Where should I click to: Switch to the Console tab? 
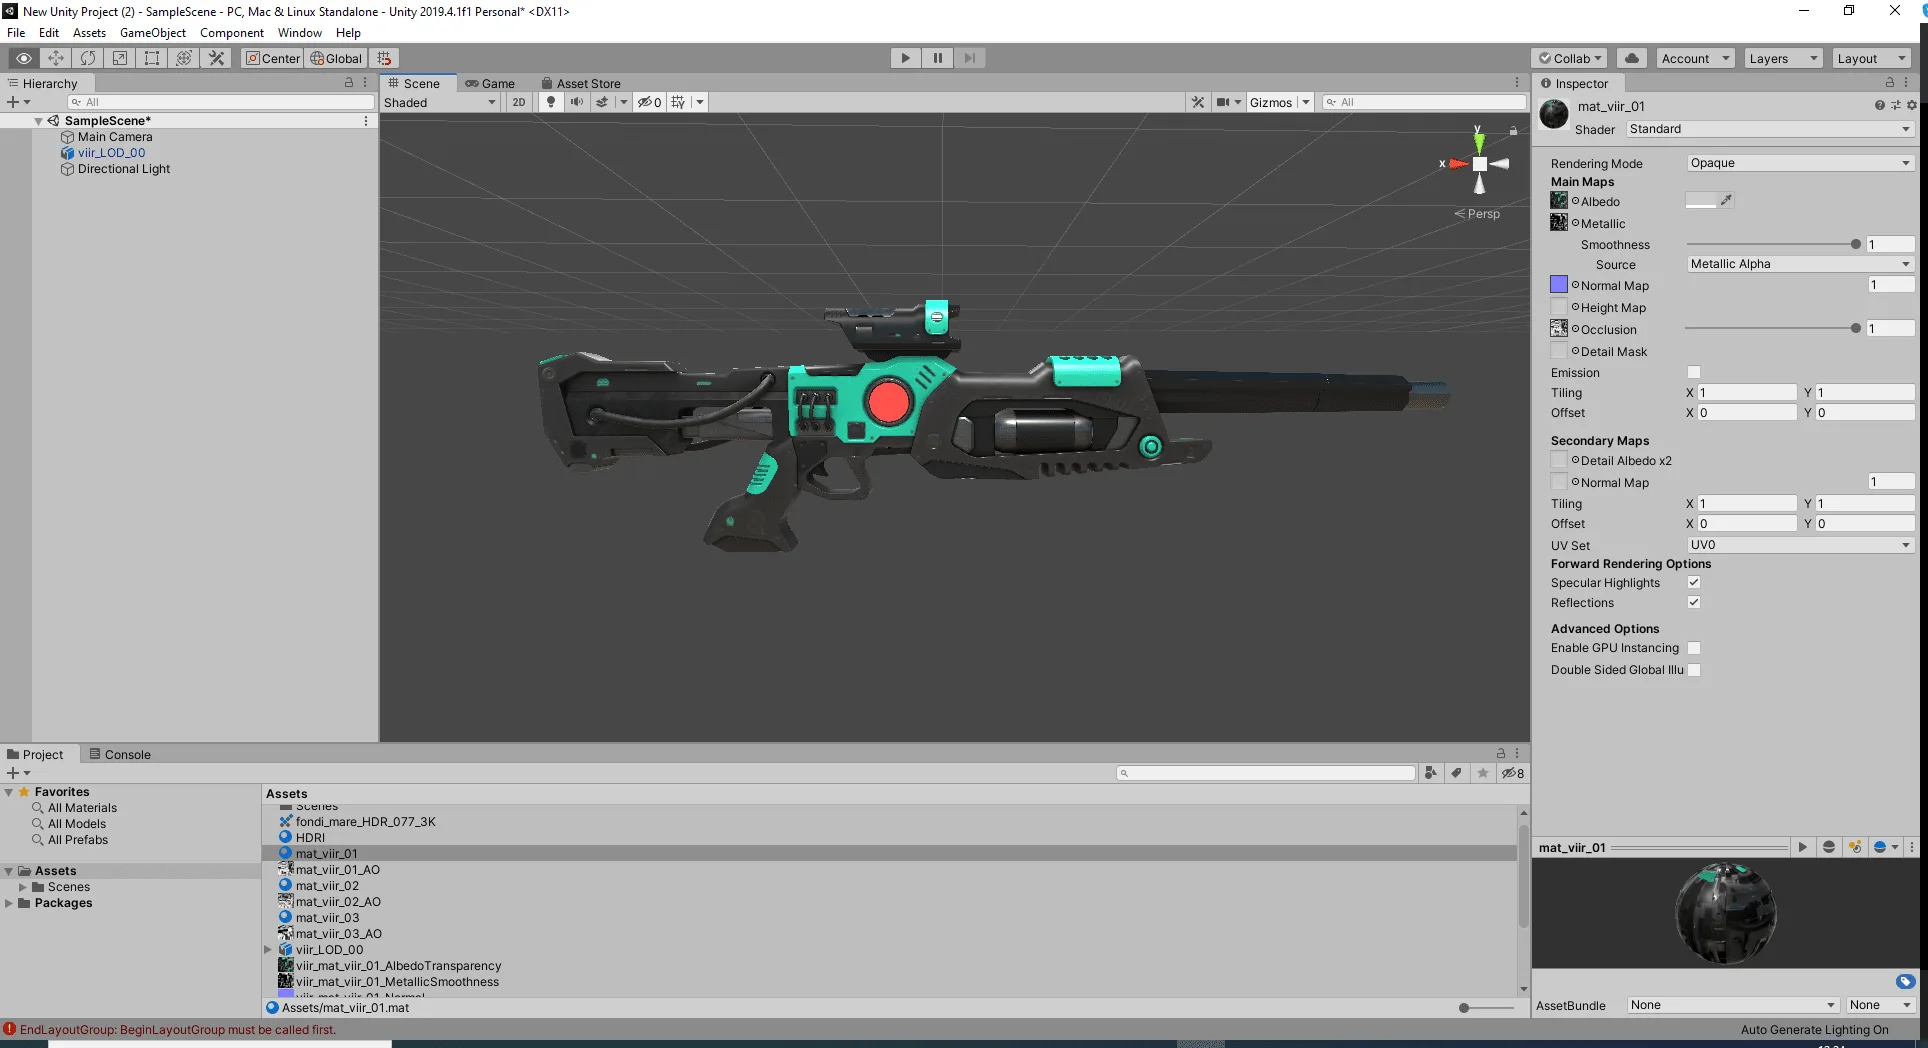[120, 754]
